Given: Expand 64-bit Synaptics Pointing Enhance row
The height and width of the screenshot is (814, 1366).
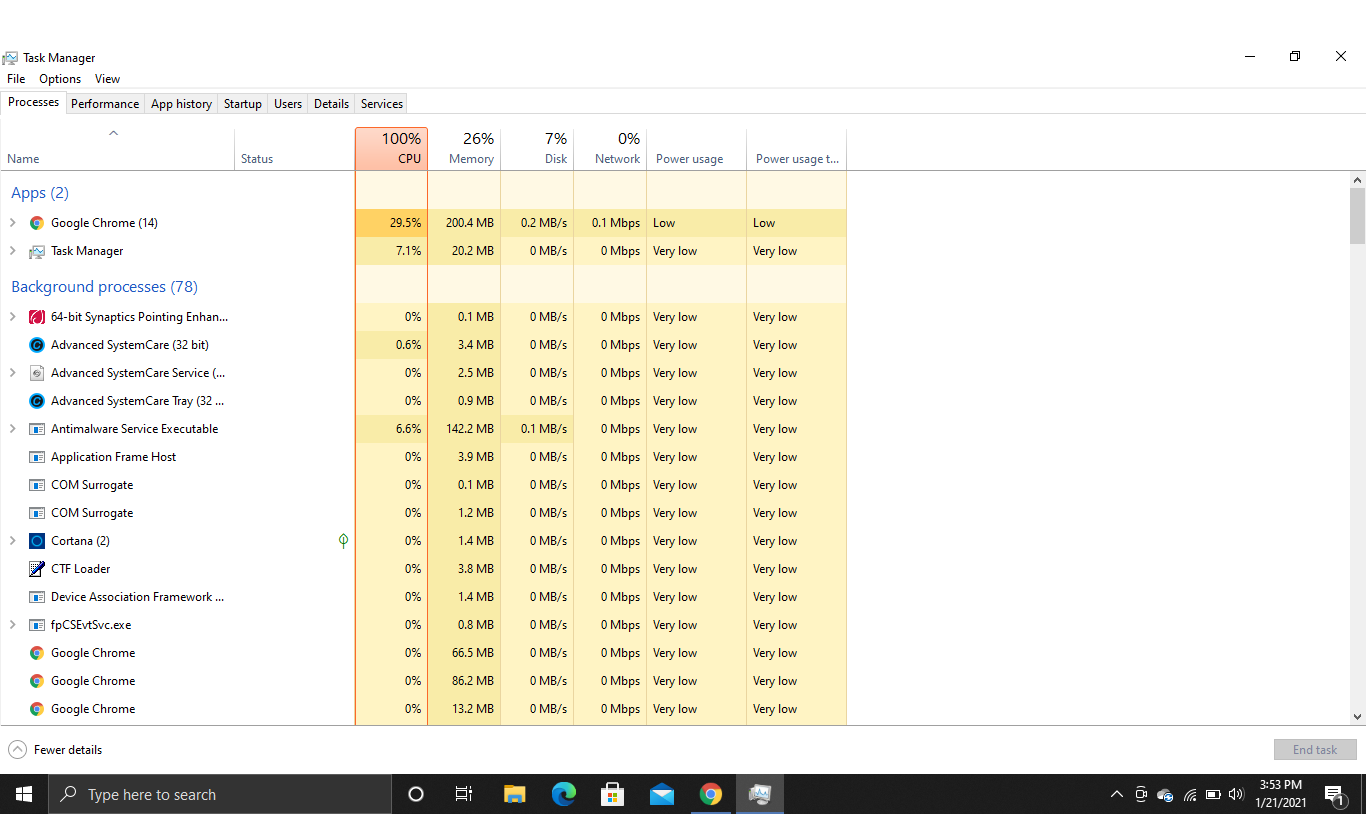Looking at the screenshot, I should (13, 317).
